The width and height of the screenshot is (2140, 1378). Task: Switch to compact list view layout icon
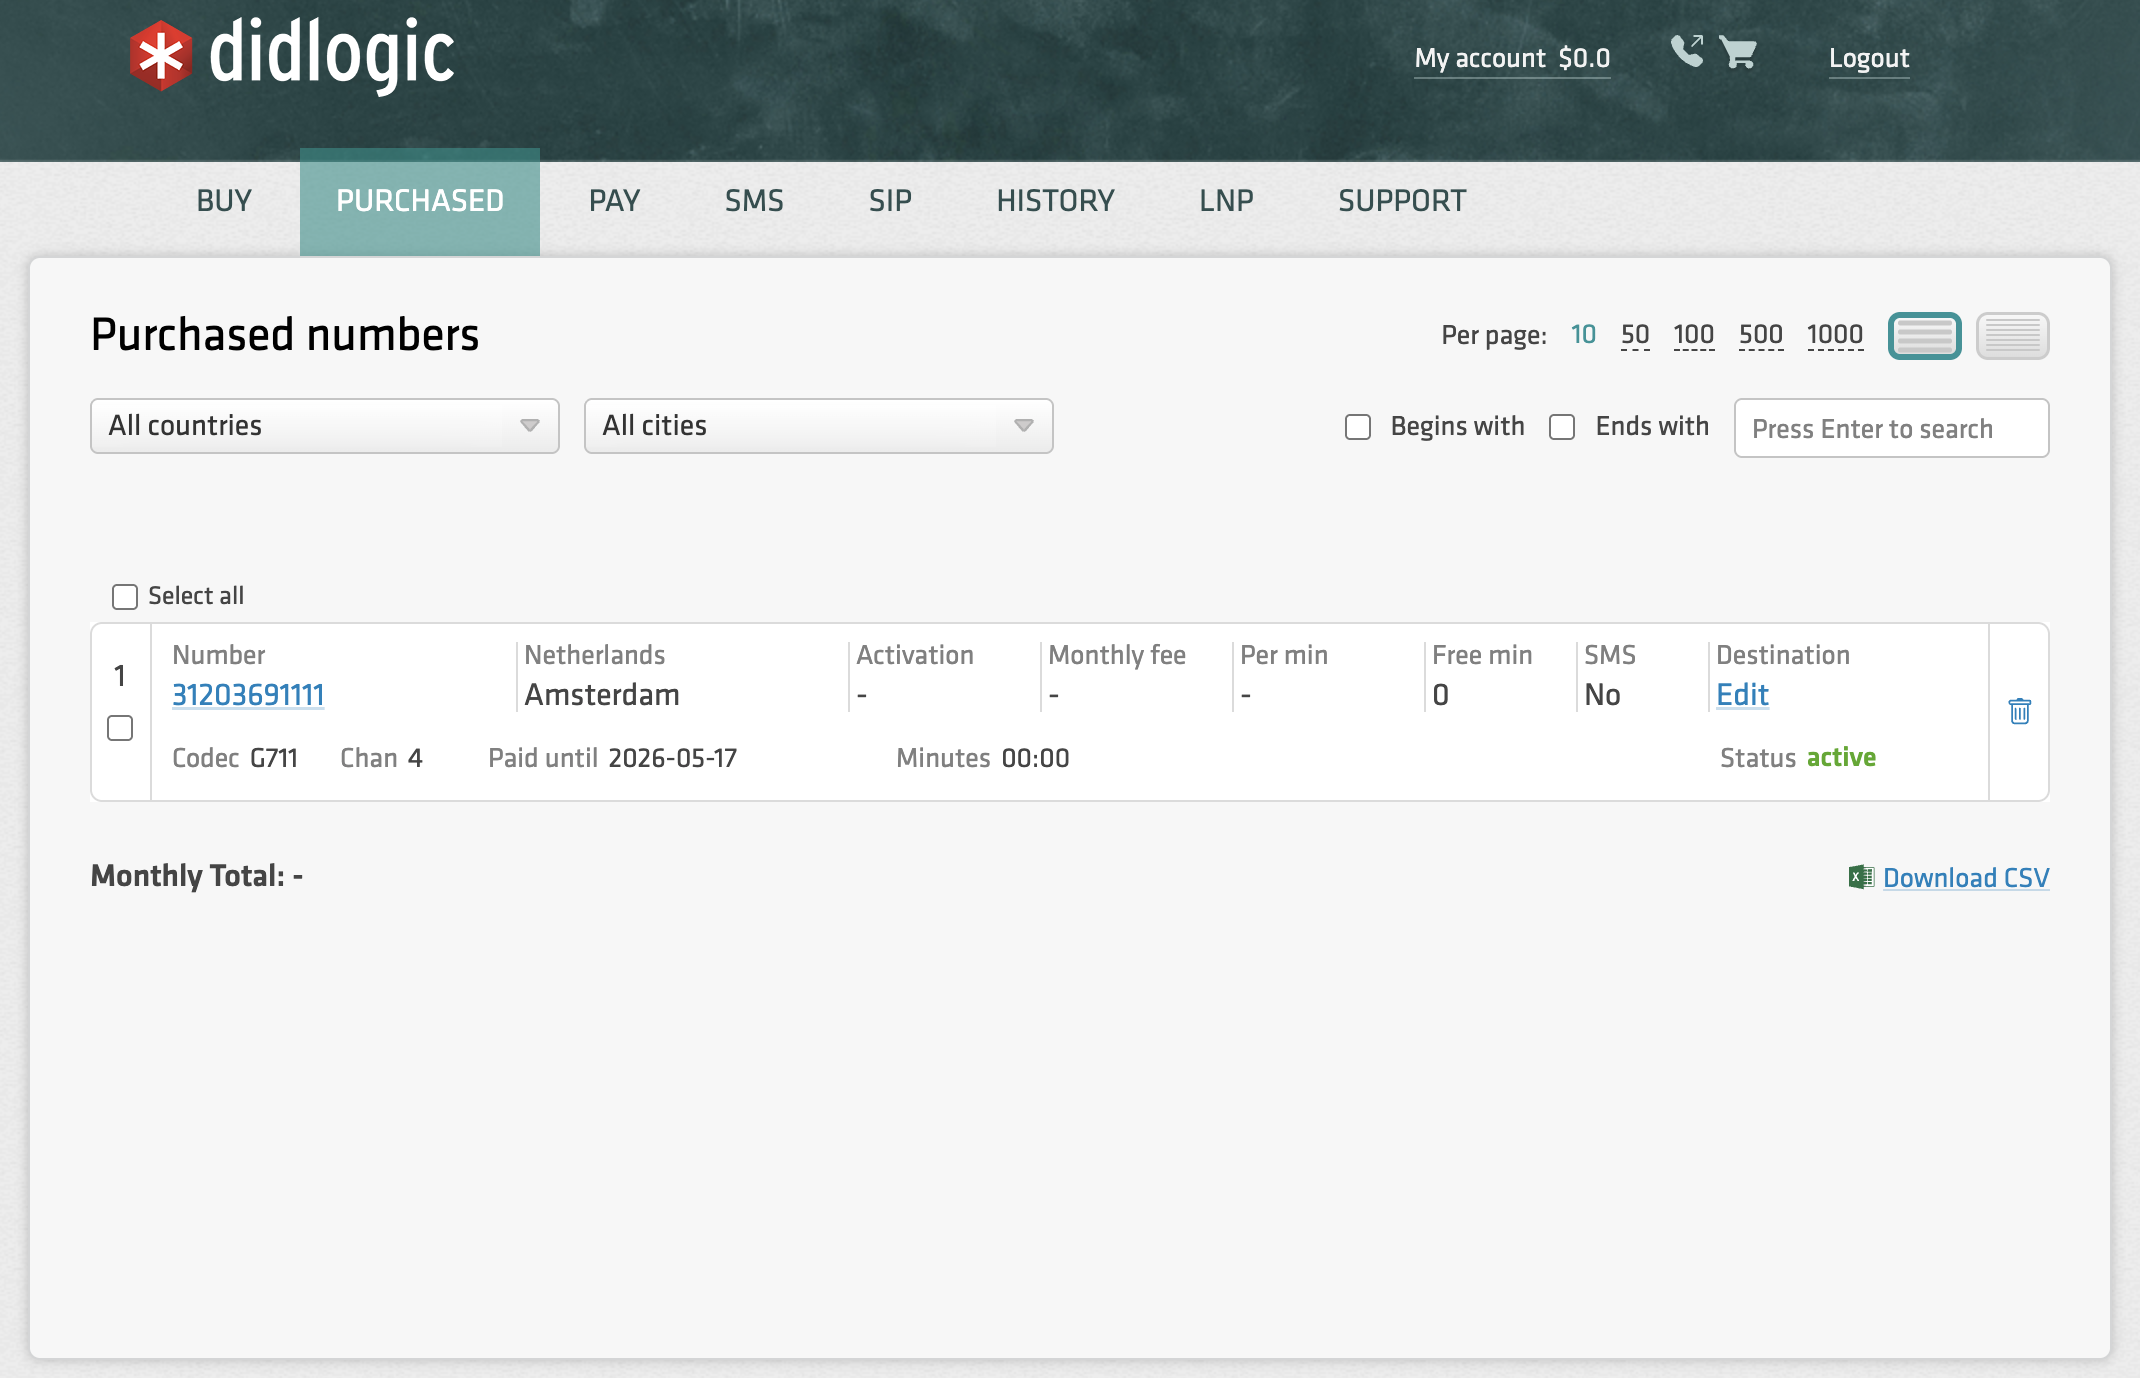point(2012,336)
